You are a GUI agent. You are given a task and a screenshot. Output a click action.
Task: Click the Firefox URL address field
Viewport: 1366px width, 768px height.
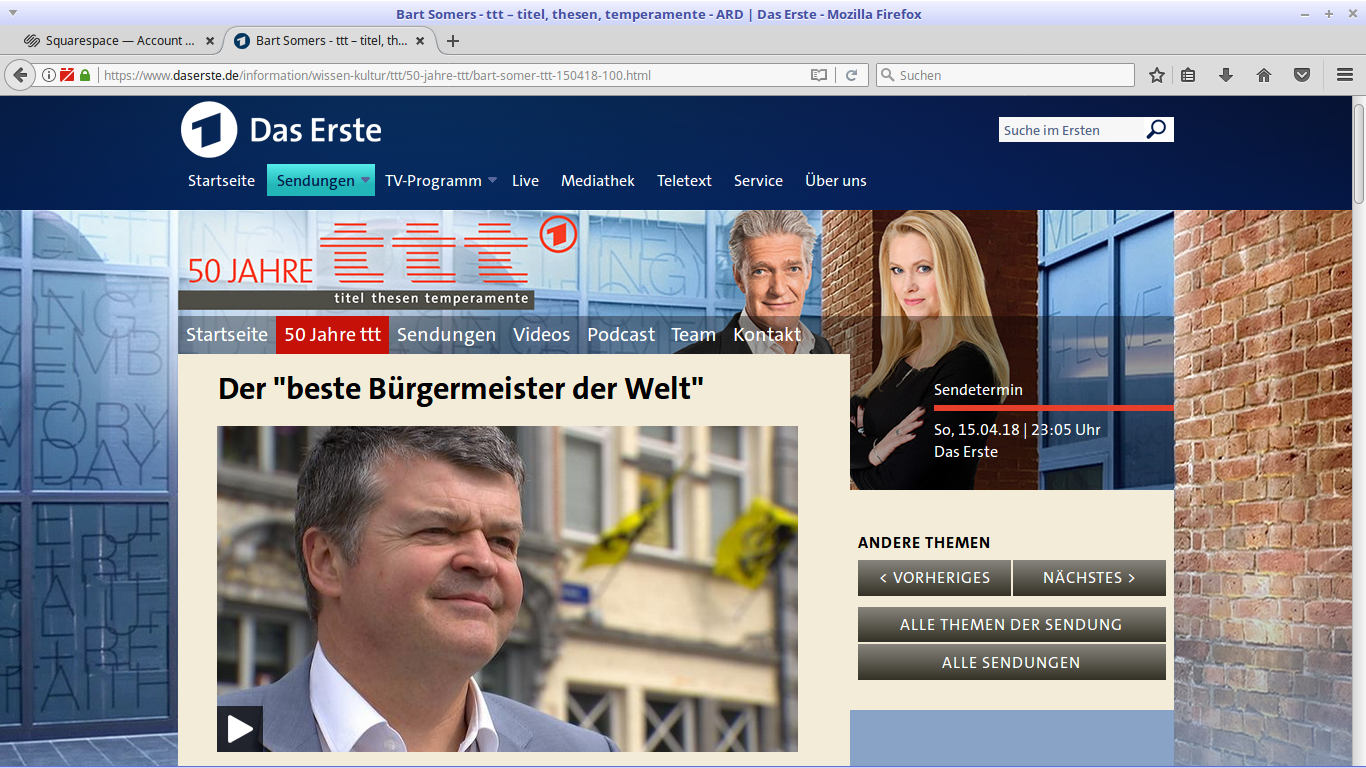[x=450, y=75]
